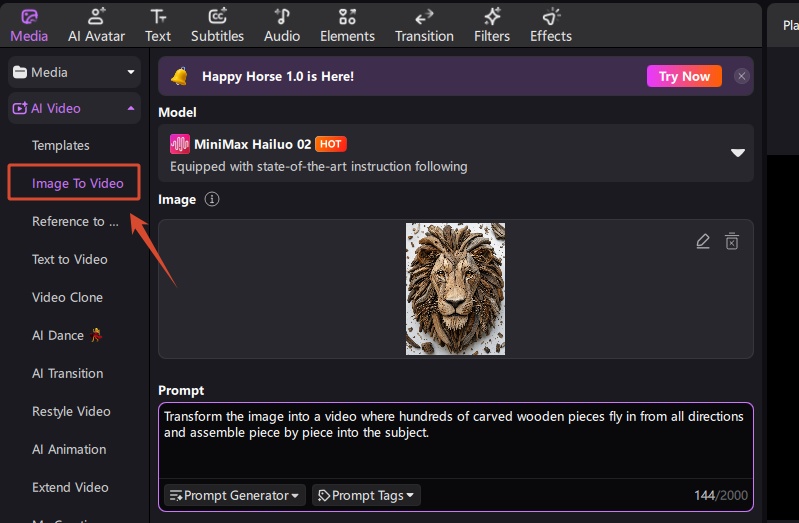Open the Filters sparkle icon
The image size is (799, 523).
[492, 16]
